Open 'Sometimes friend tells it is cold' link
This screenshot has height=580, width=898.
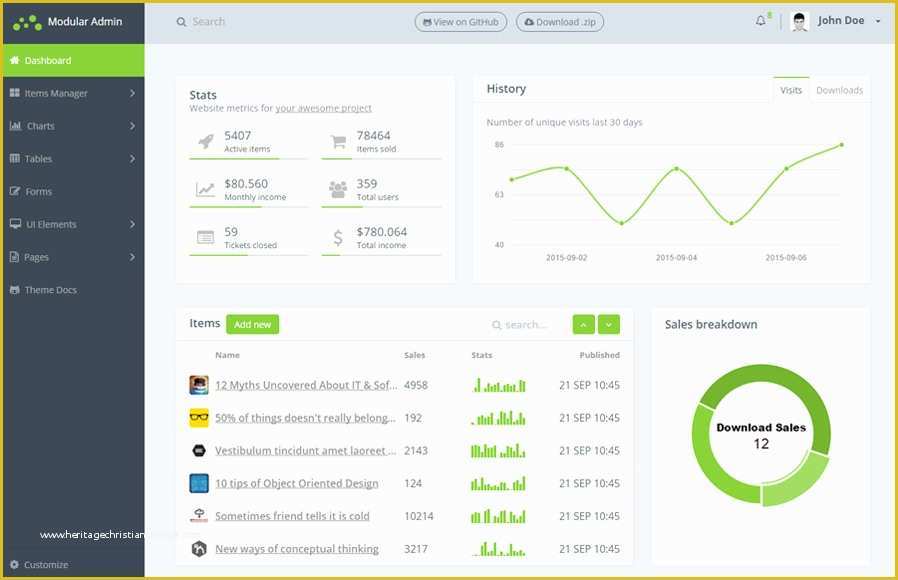click(x=292, y=516)
